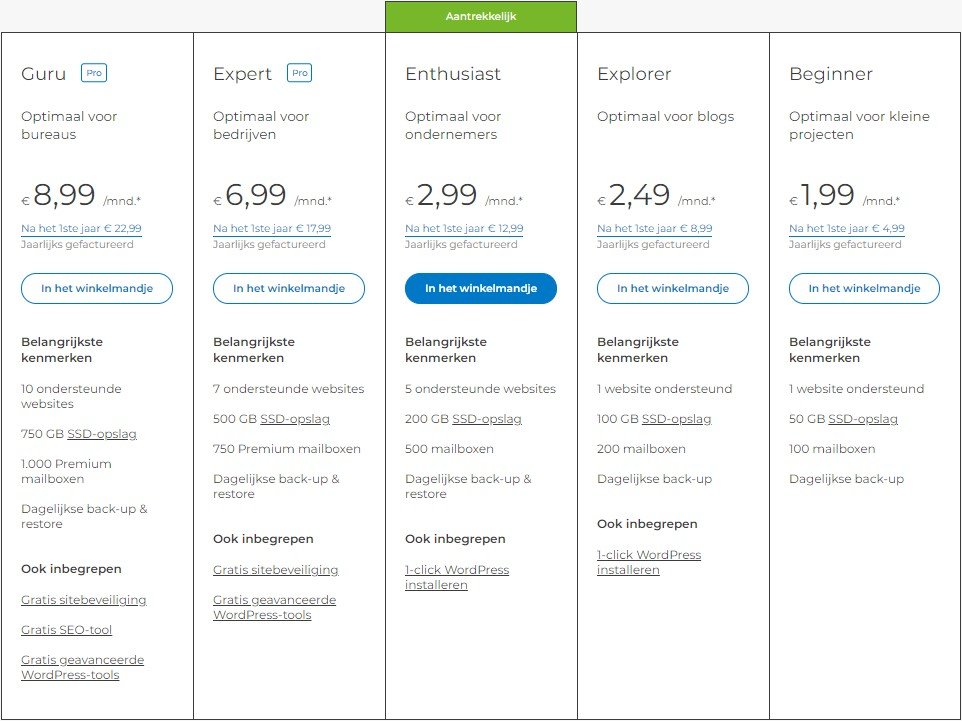Open the 'Na het 1ste jaar € 17,99' link
The image size is (962, 721).
coord(271,228)
